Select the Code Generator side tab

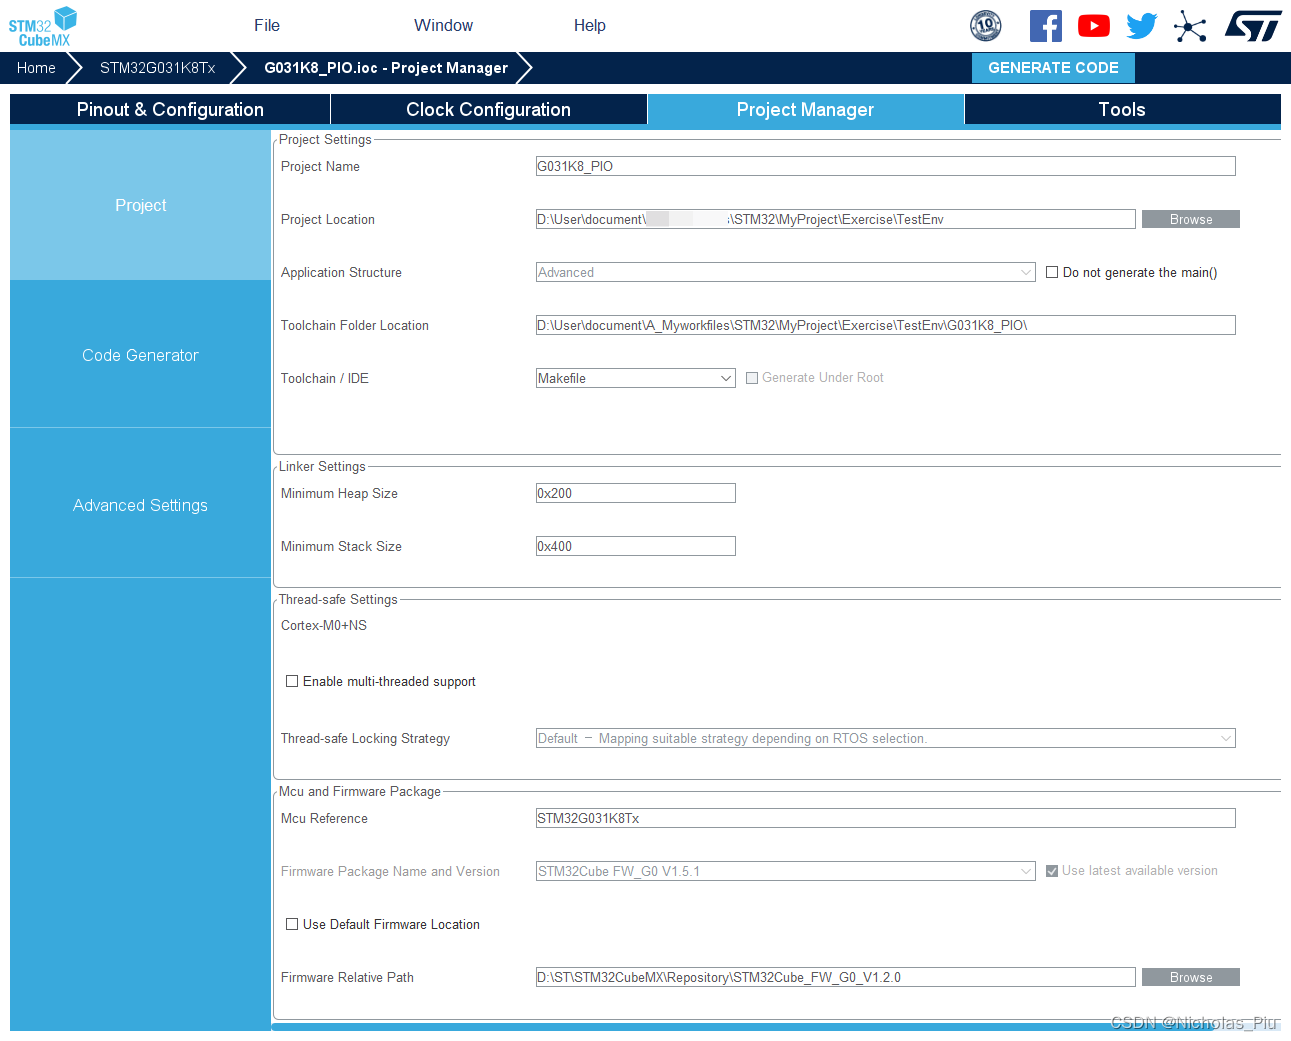pyautogui.click(x=140, y=355)
